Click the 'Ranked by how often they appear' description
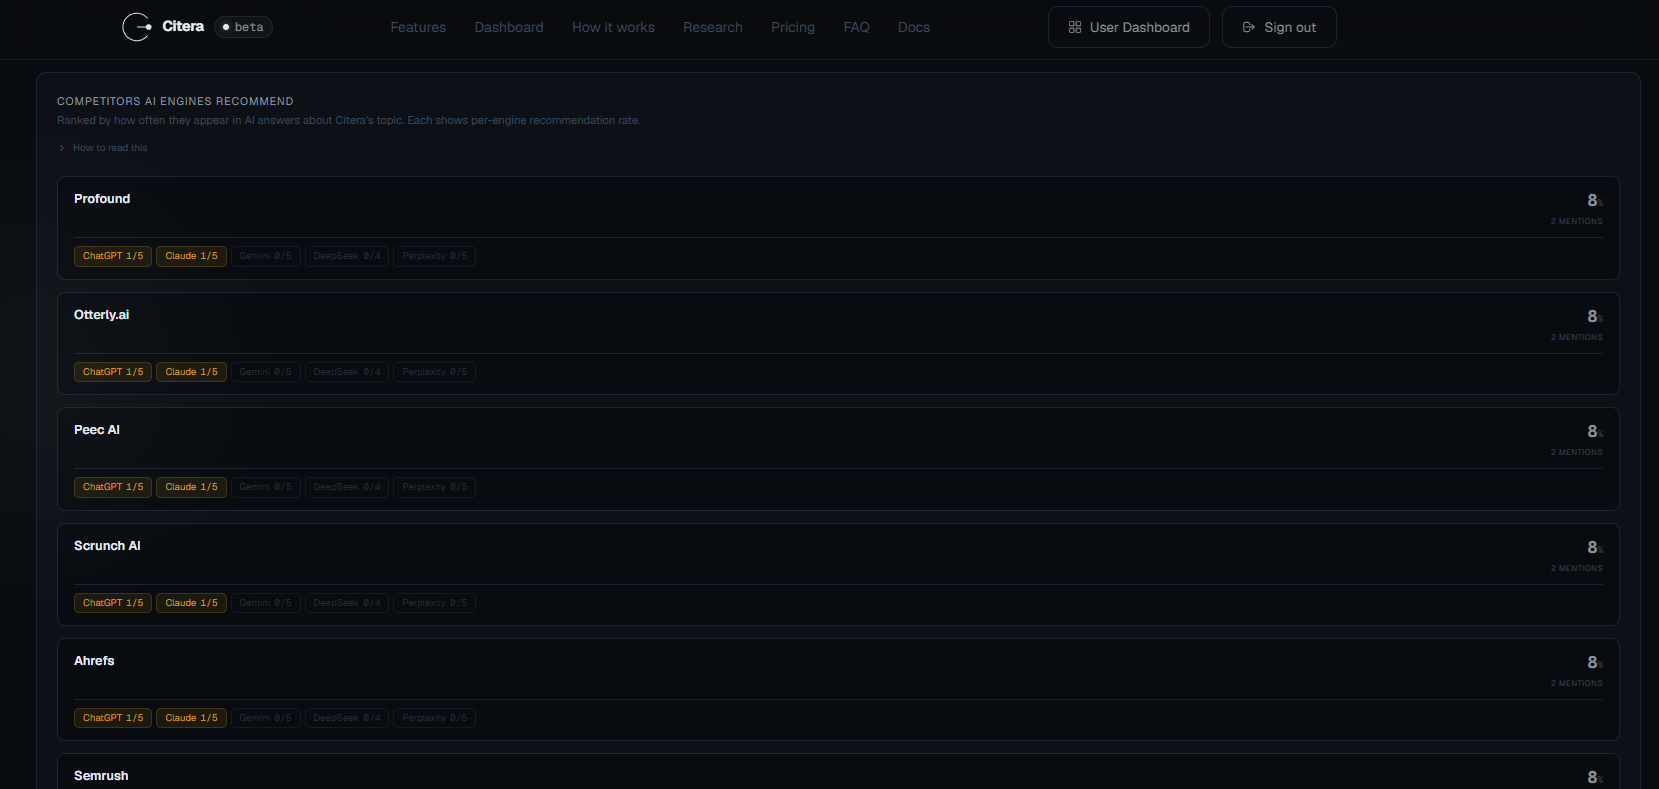The width and height of the screenshot is (1659, 789). (348, 121)
